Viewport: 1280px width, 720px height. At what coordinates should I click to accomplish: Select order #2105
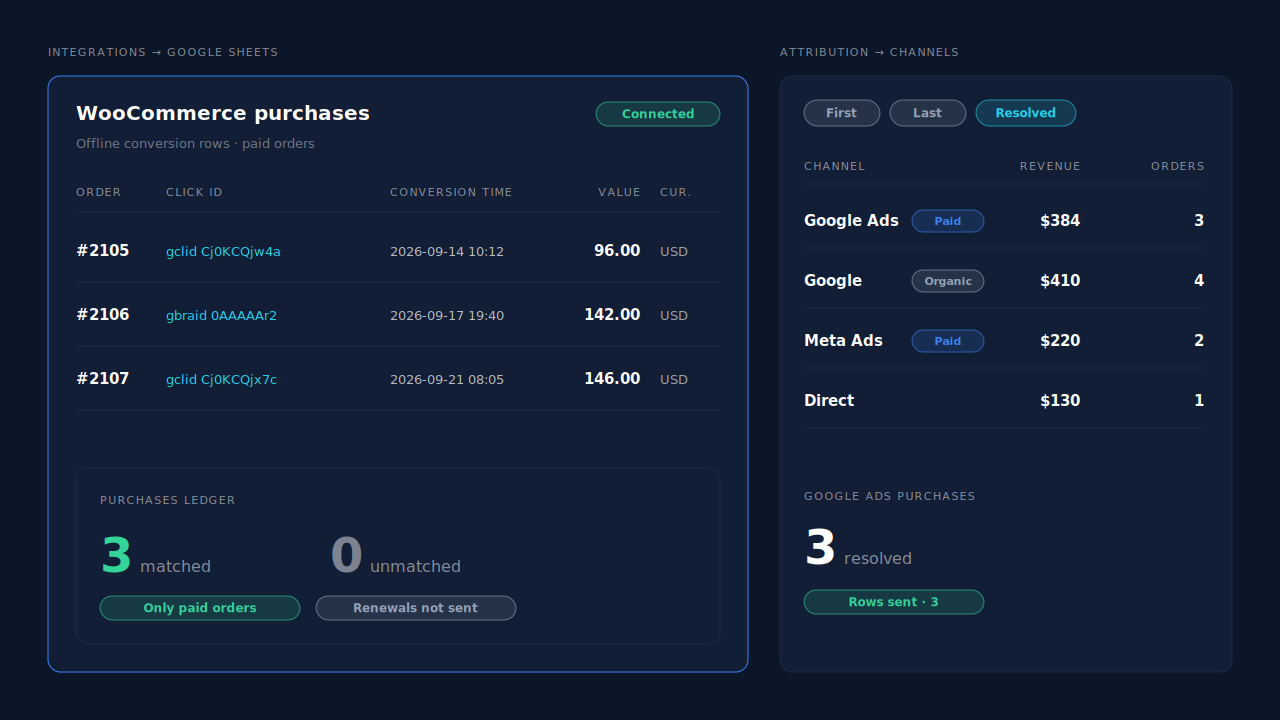103,251
